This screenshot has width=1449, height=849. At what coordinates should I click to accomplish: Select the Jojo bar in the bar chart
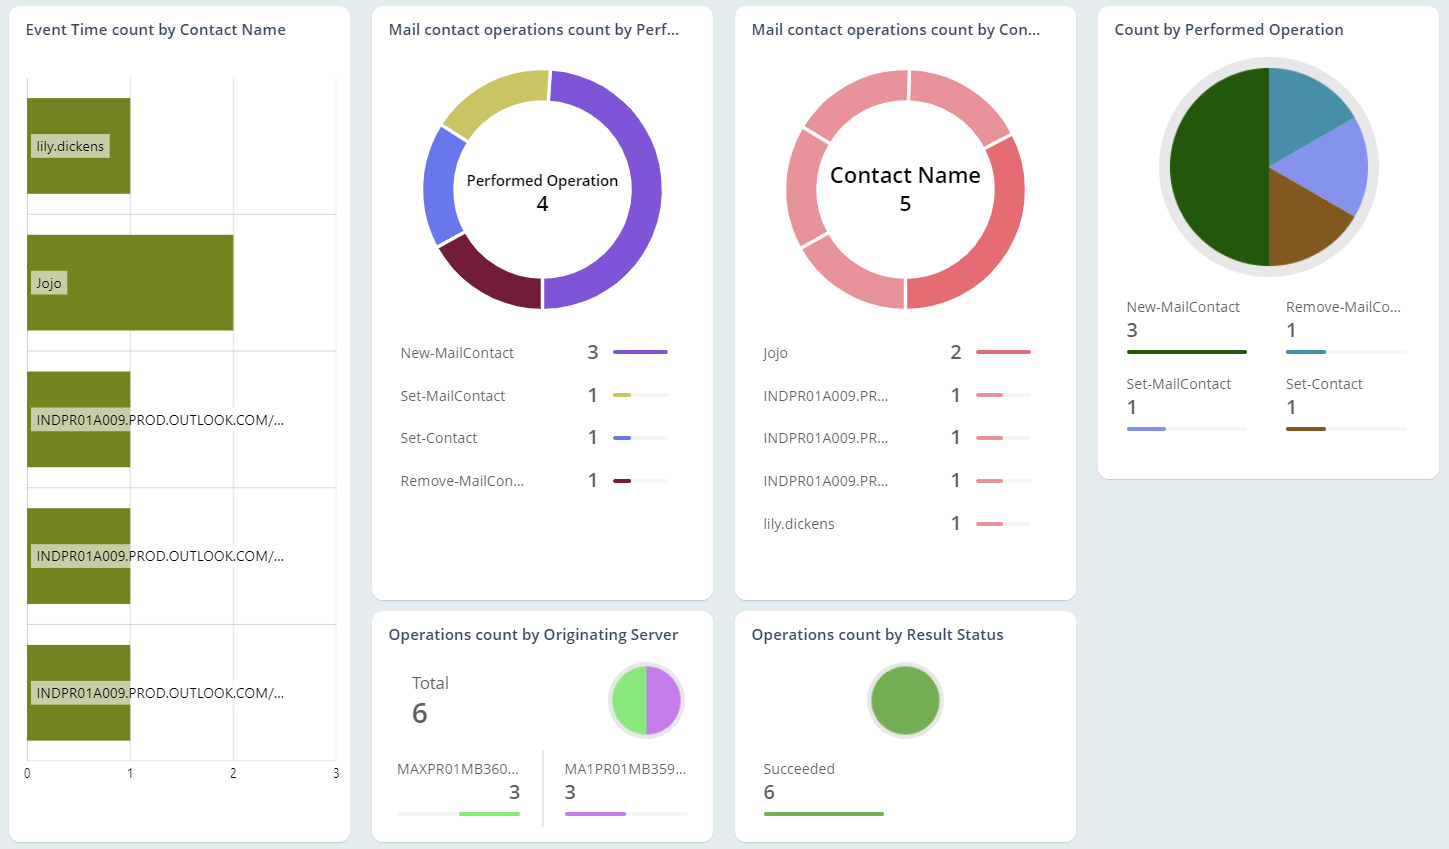(x=130, y=282)
